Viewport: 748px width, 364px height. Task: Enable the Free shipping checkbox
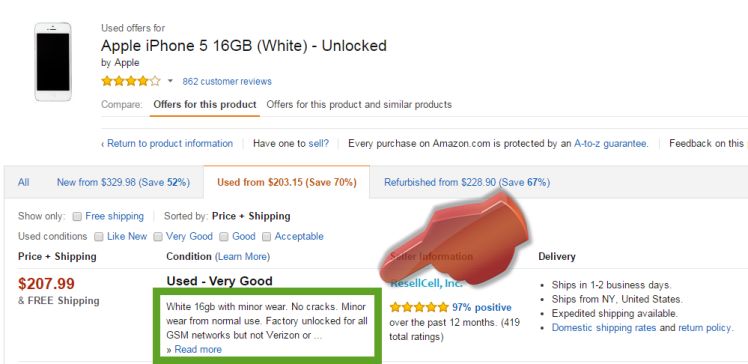77,217
